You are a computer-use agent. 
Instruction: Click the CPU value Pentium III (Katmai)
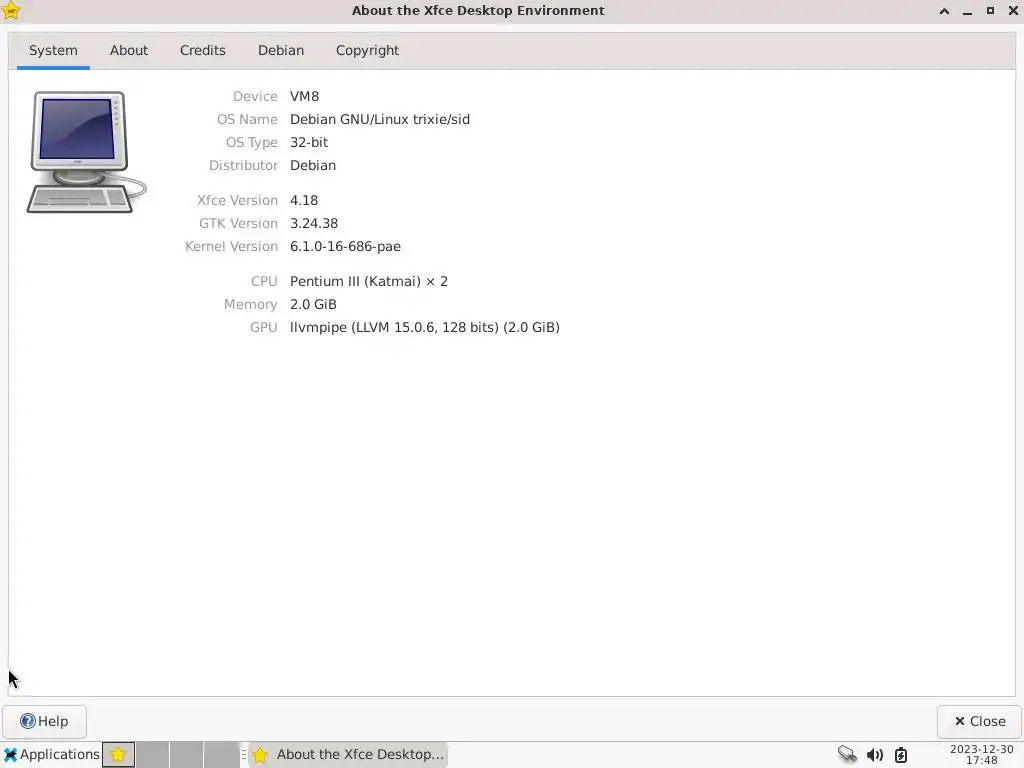coord(368,281)
